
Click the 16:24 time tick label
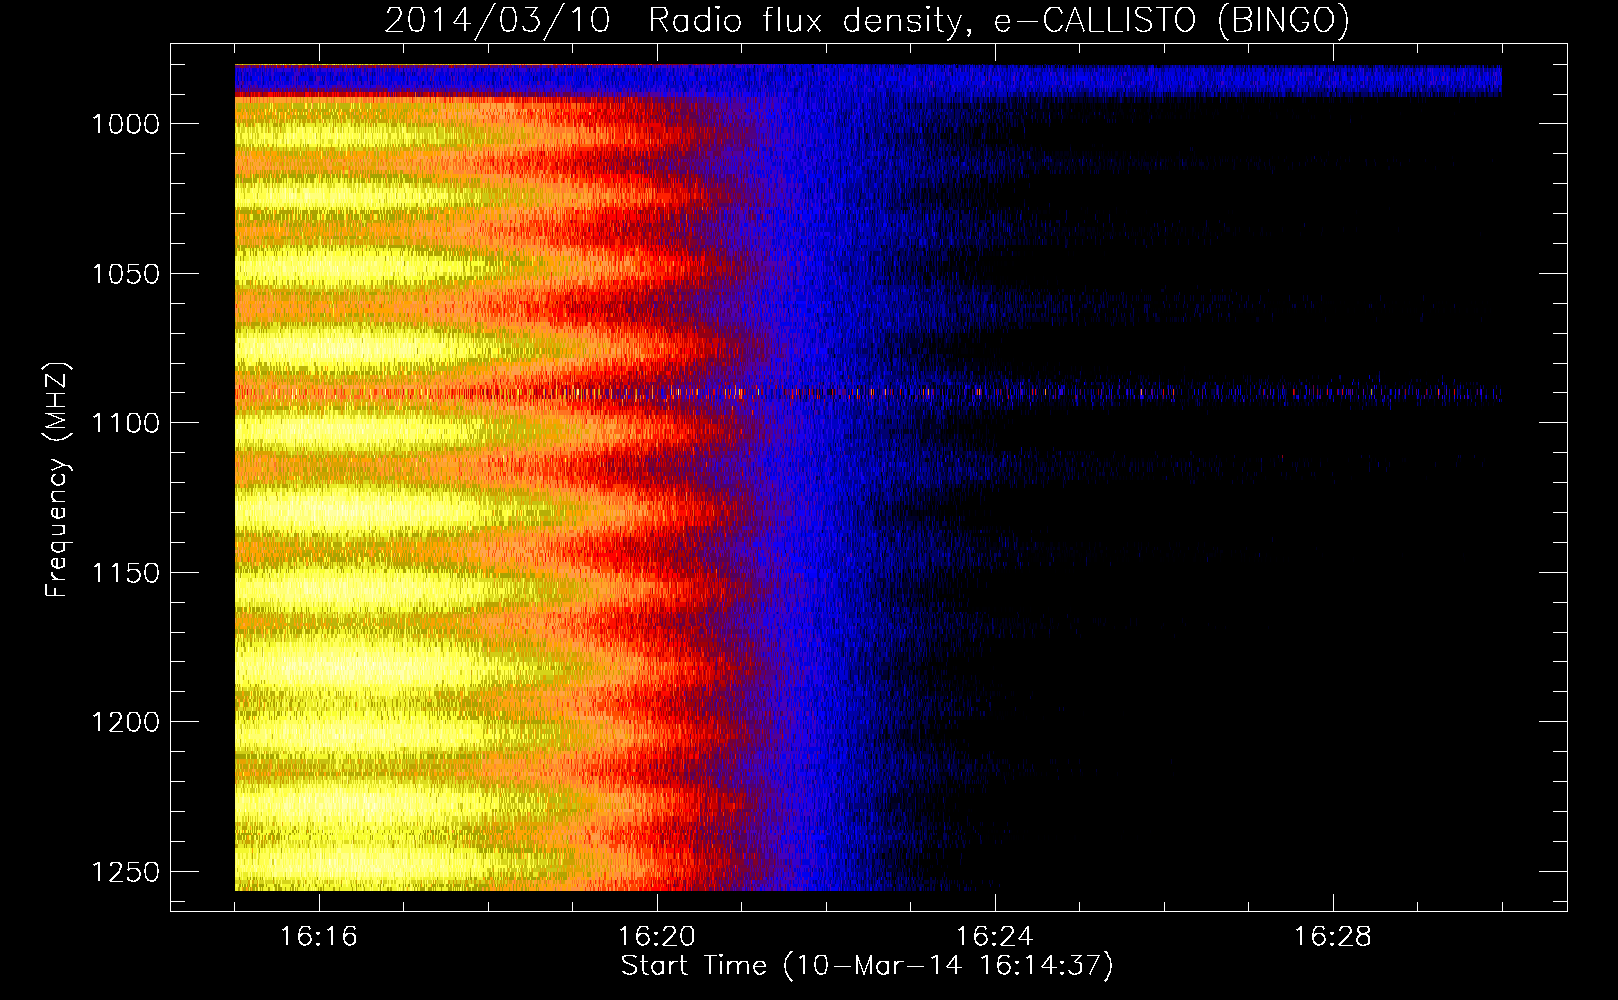(x=995, y=937)
